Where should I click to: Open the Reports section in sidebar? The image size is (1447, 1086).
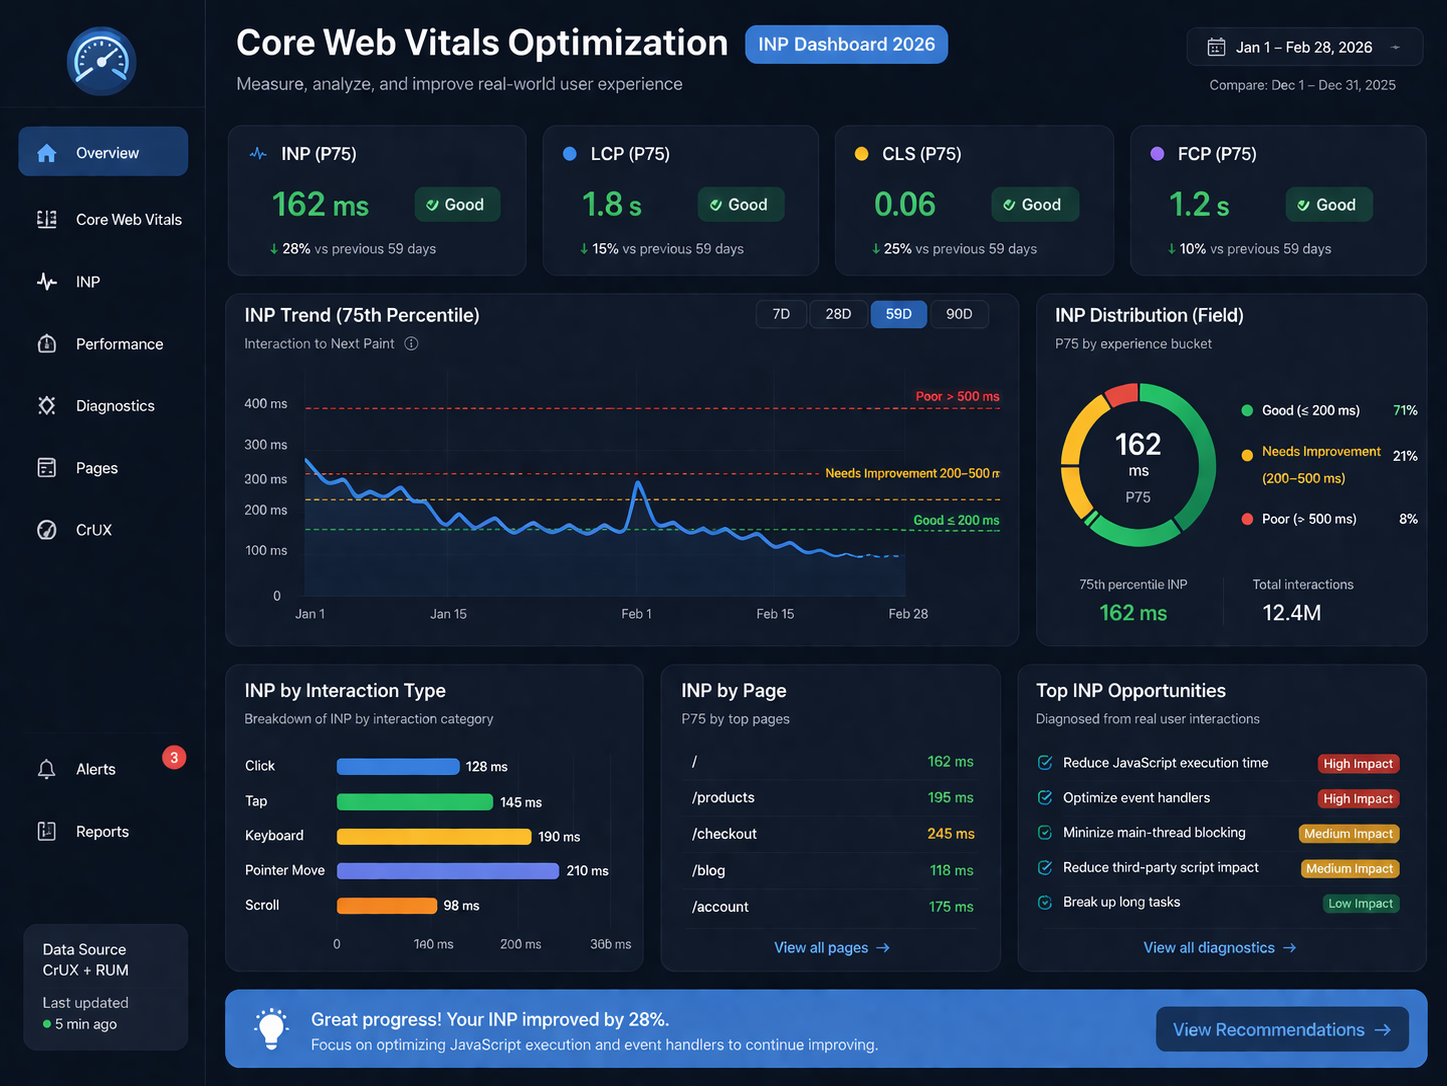pos(46,831)
